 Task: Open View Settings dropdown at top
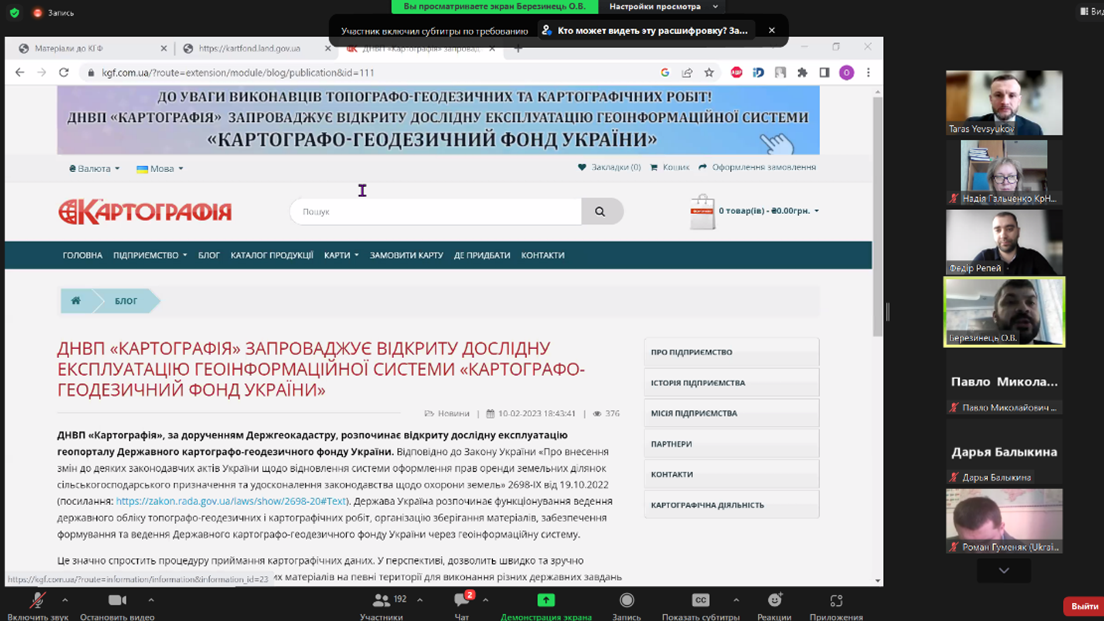point(664,6)
